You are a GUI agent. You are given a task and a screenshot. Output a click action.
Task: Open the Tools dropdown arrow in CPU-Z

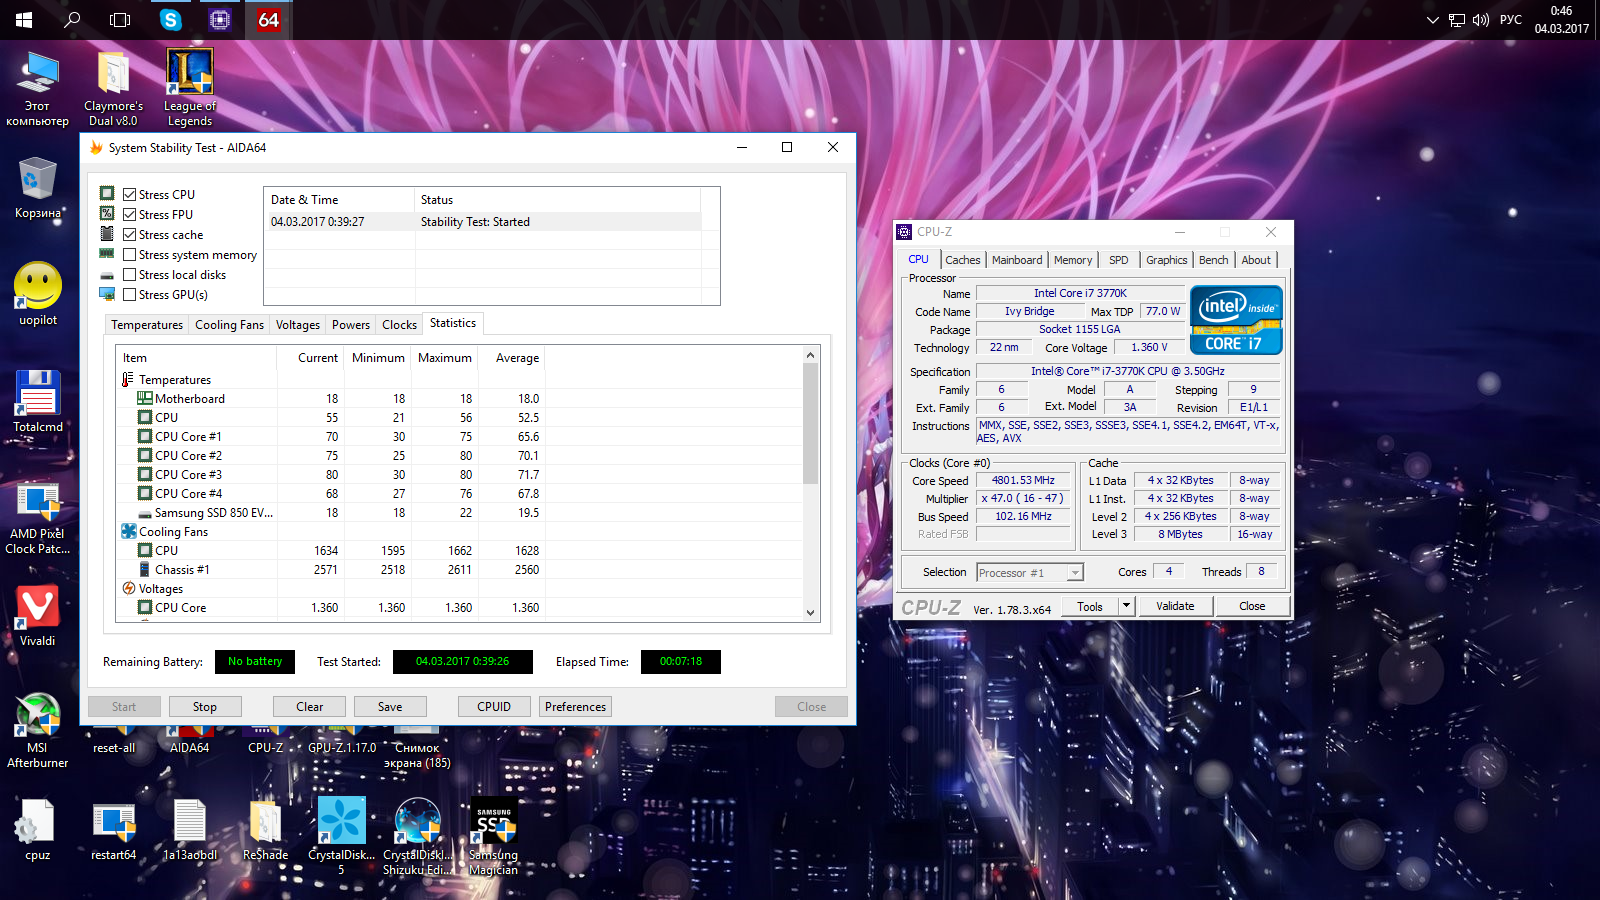pyautogui.click(x=1126, y=606)
